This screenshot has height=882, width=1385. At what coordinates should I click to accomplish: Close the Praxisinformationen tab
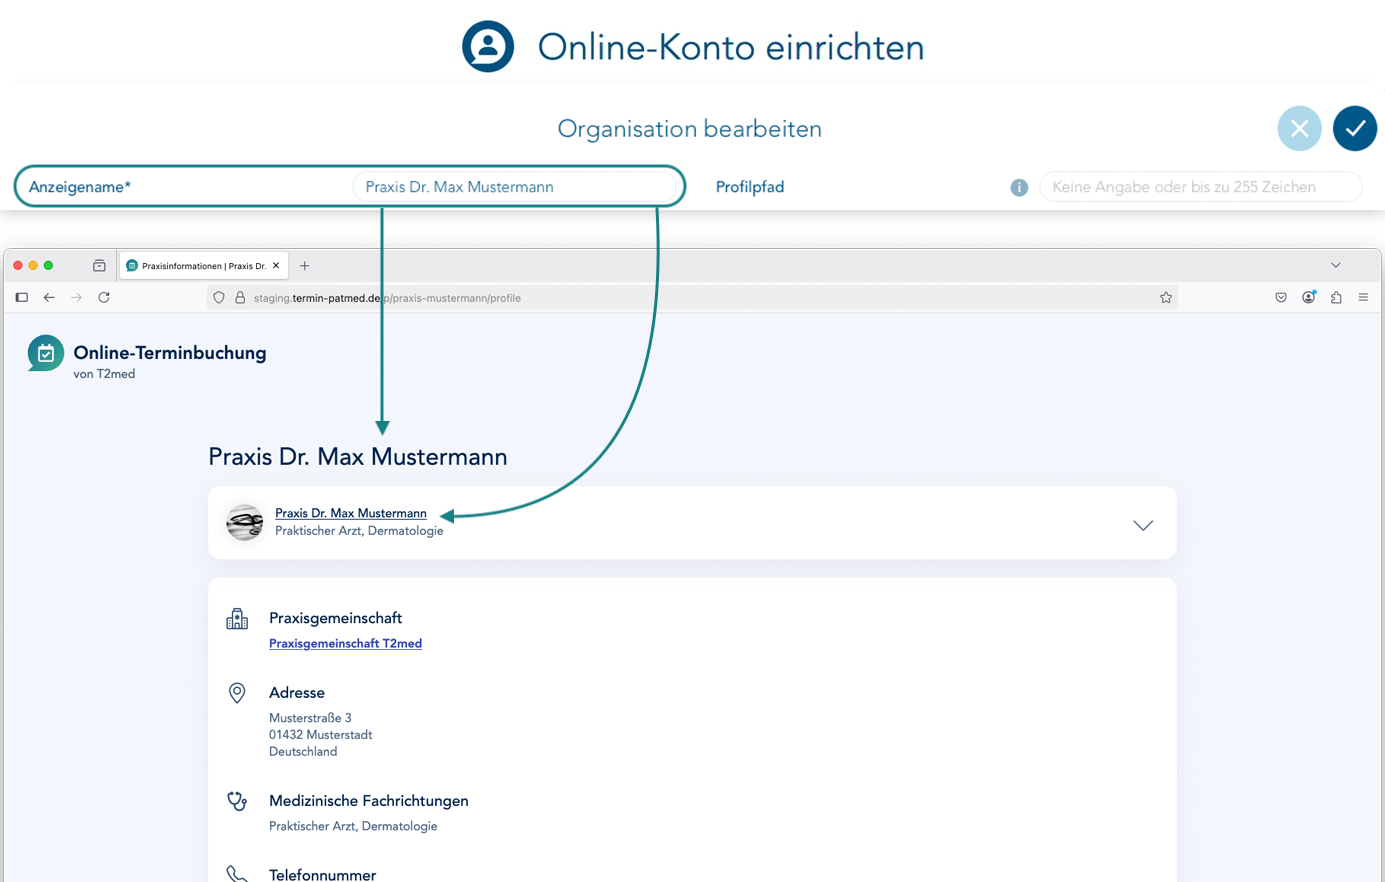coord(277,266)
